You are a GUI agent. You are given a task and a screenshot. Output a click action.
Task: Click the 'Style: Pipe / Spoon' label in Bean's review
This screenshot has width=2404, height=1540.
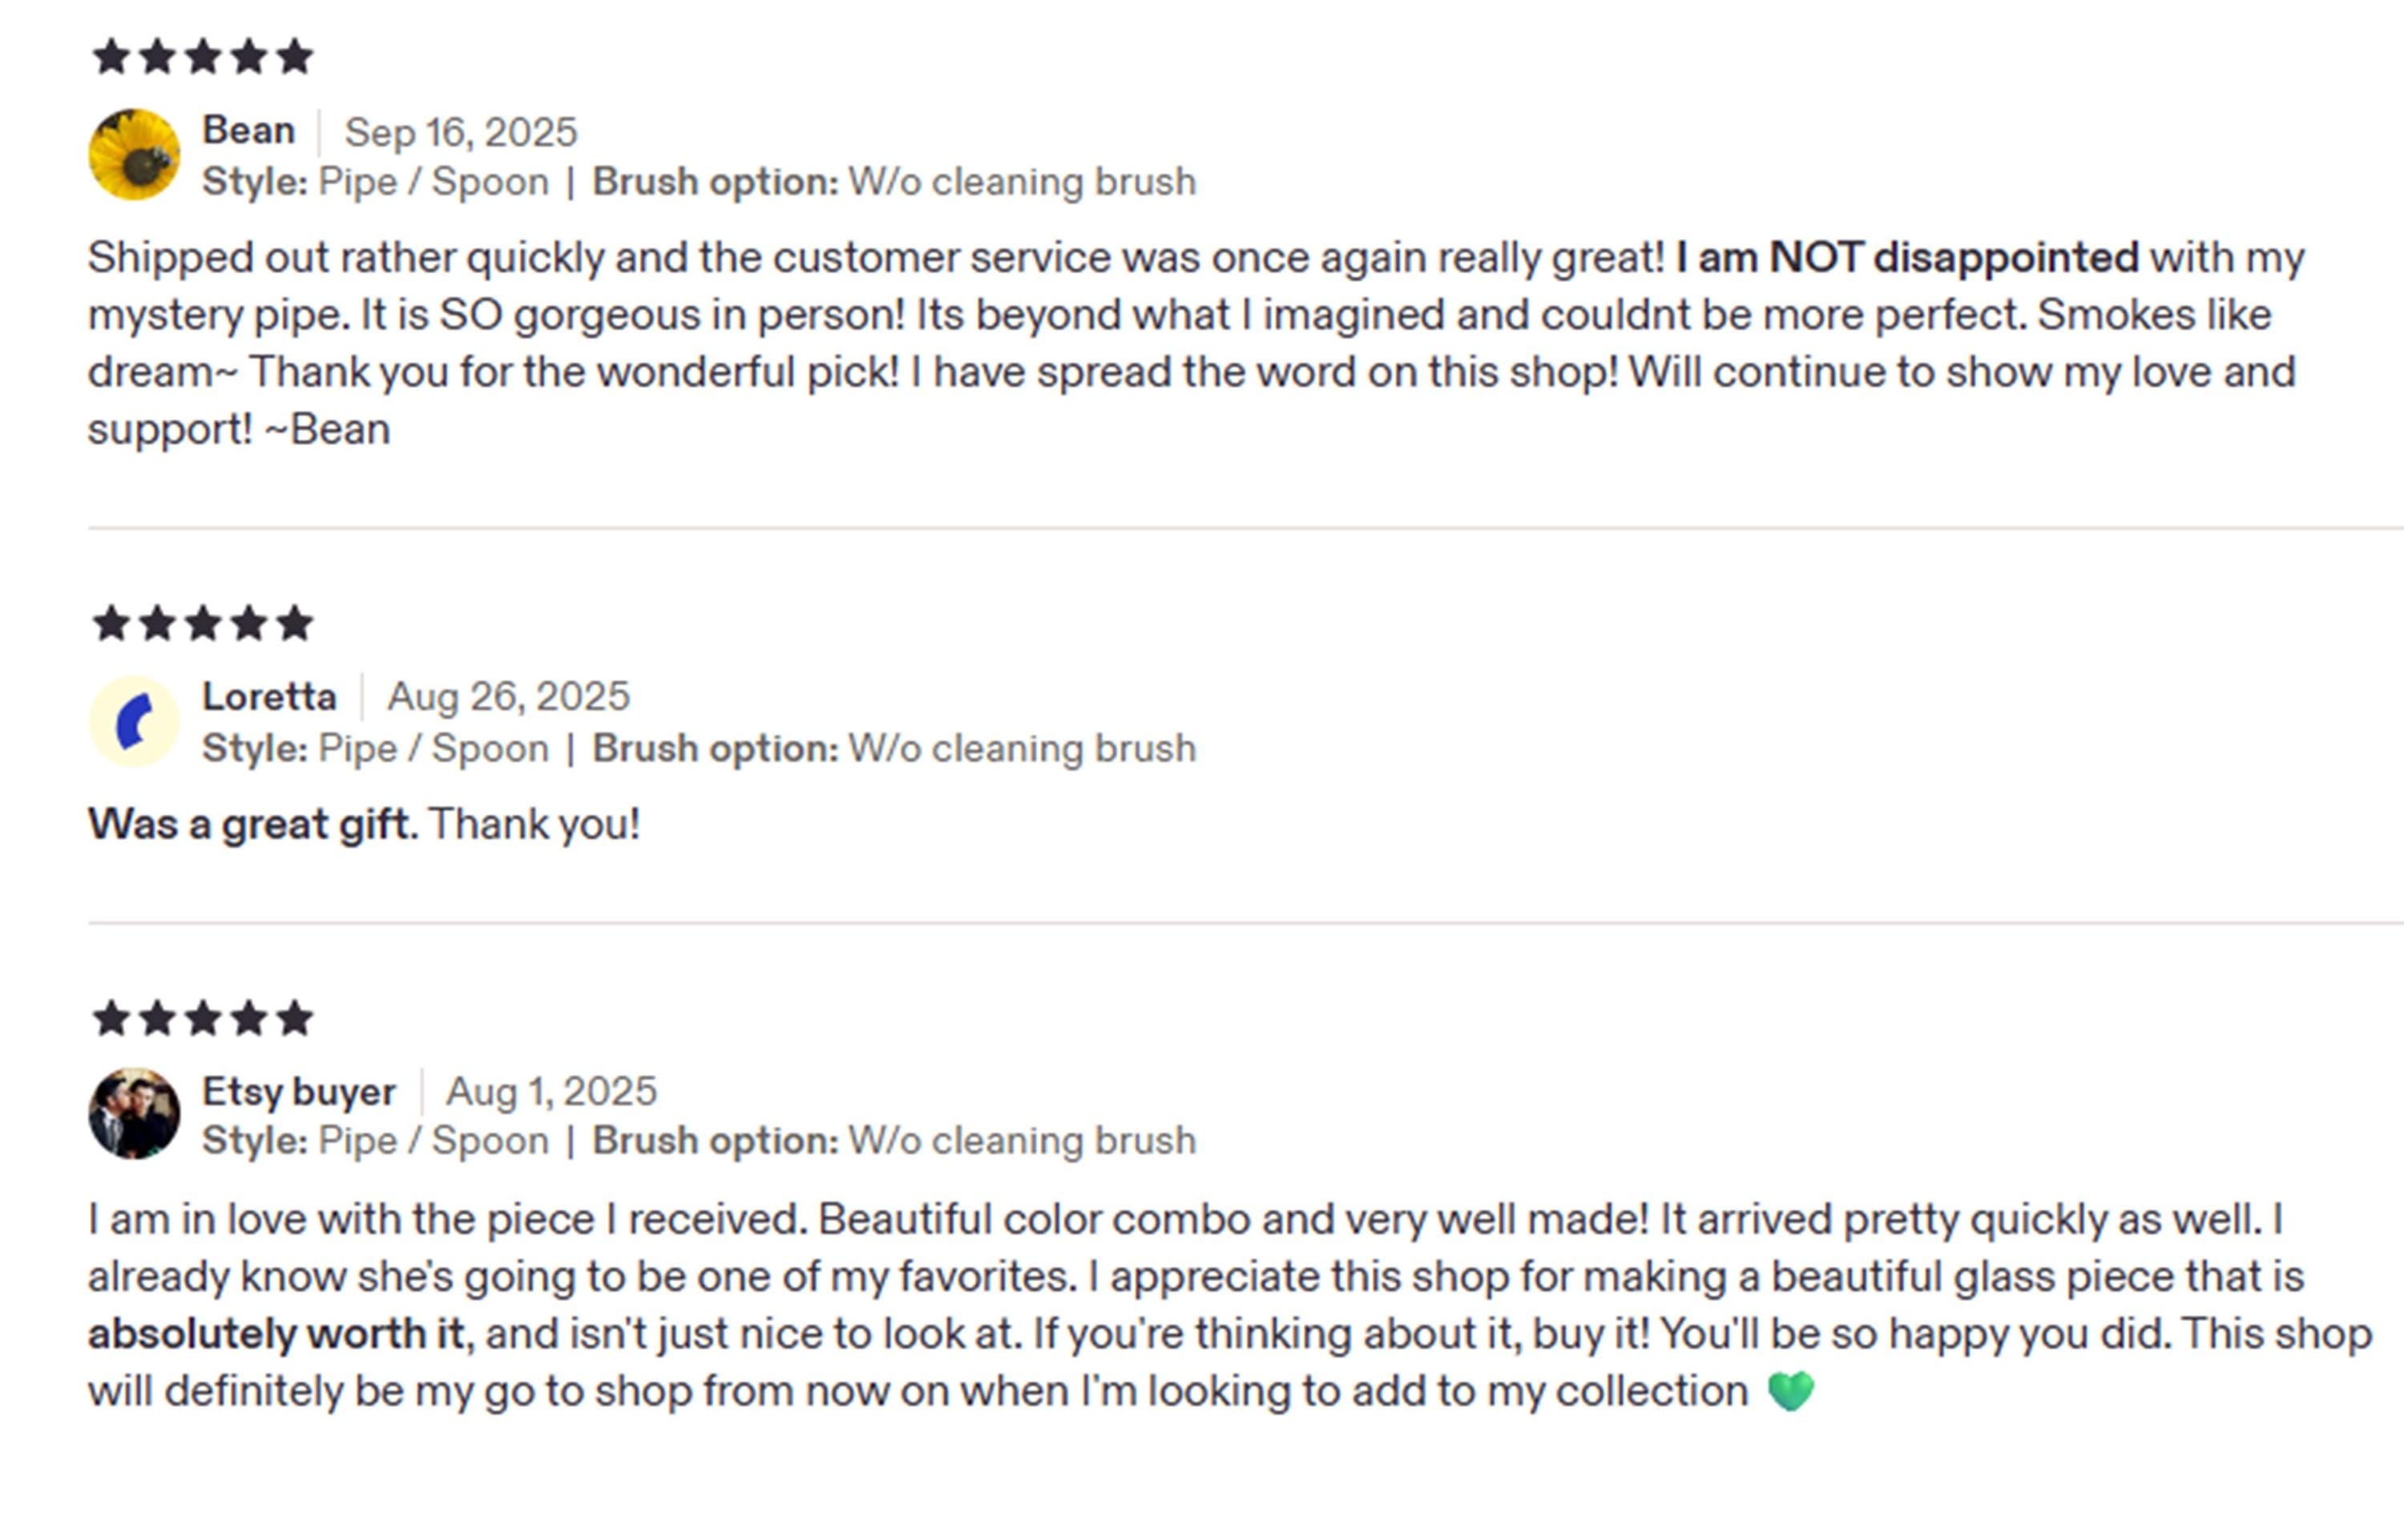pos(375,182)
